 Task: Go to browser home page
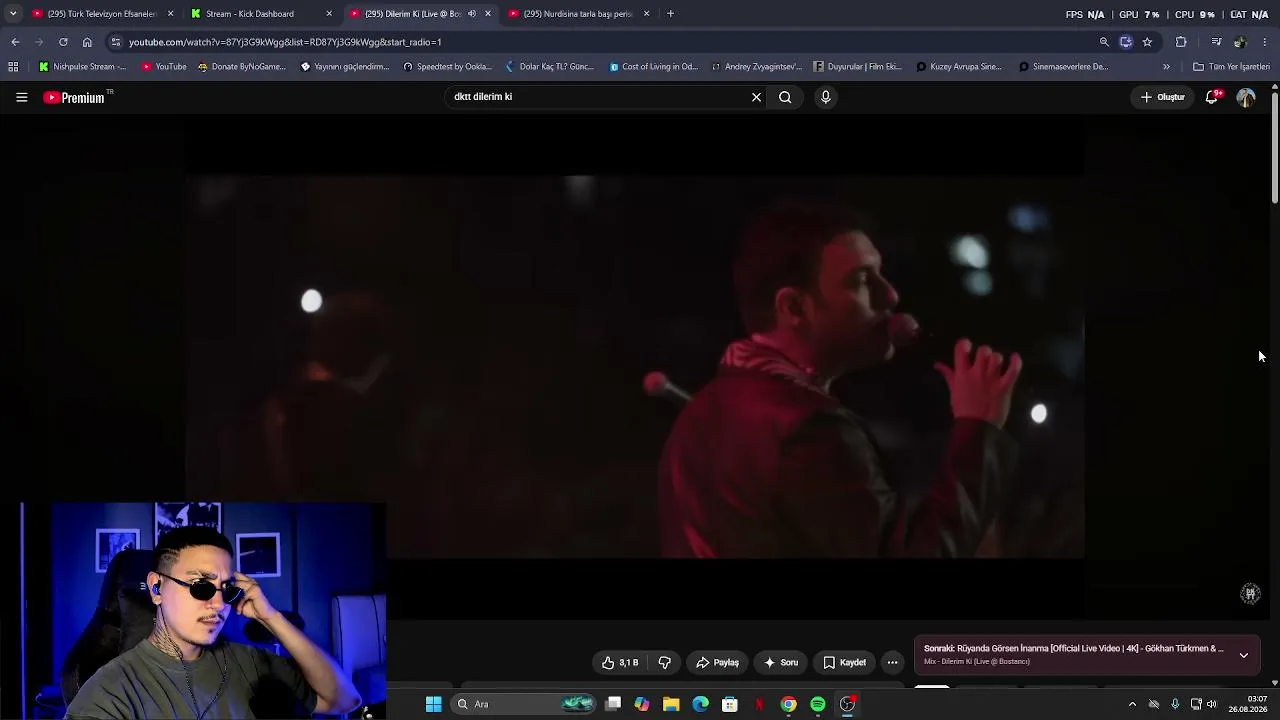[x=87, y=42]
